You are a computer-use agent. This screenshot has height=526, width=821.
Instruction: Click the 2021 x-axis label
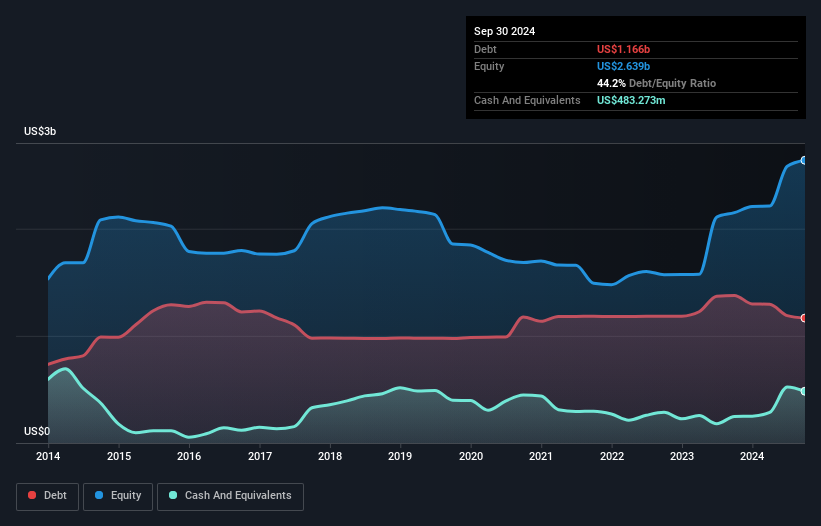pyautogui.click(x=541, y=456)
